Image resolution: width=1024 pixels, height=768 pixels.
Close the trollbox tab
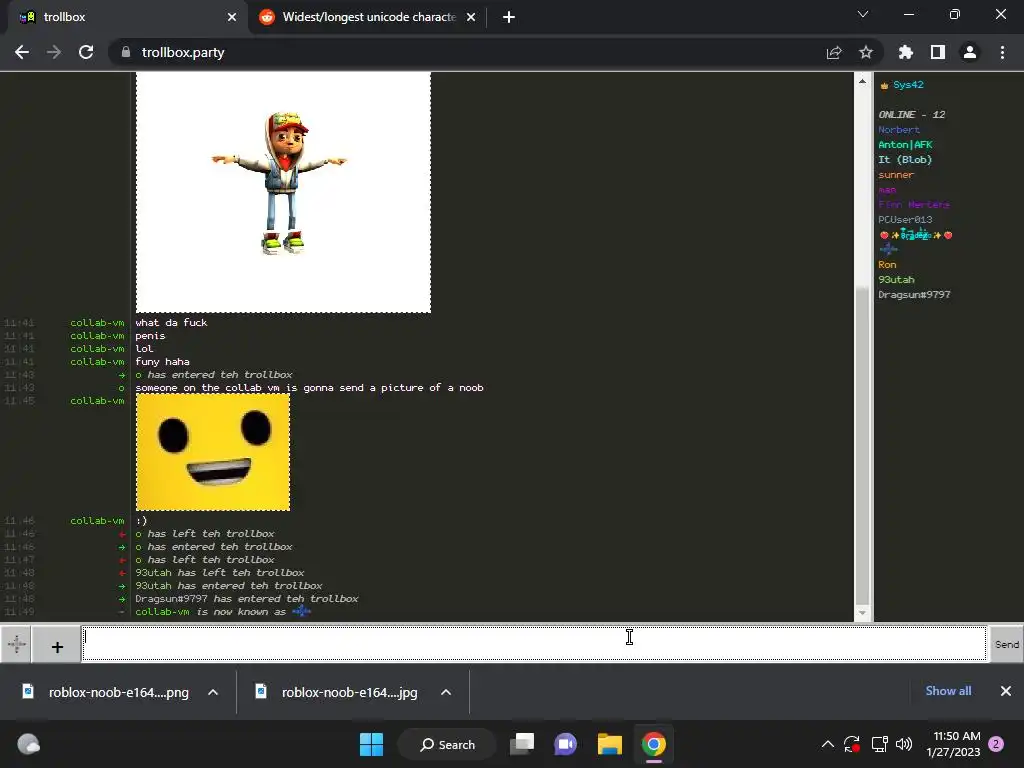coord(232,17)
